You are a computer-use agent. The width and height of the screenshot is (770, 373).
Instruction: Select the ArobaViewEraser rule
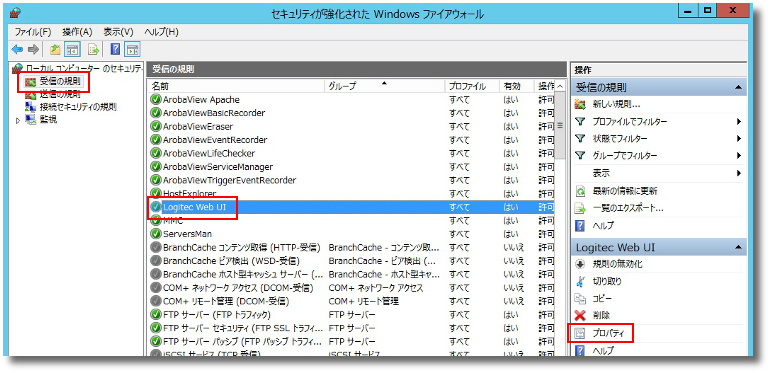[x=351, y=127]
